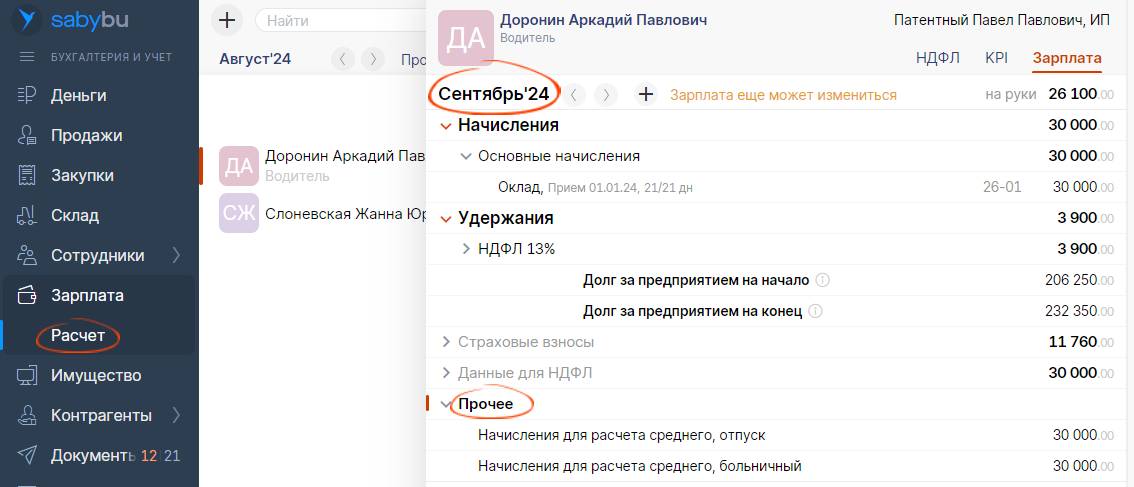Open Закупки section icon

click(27, 176)
